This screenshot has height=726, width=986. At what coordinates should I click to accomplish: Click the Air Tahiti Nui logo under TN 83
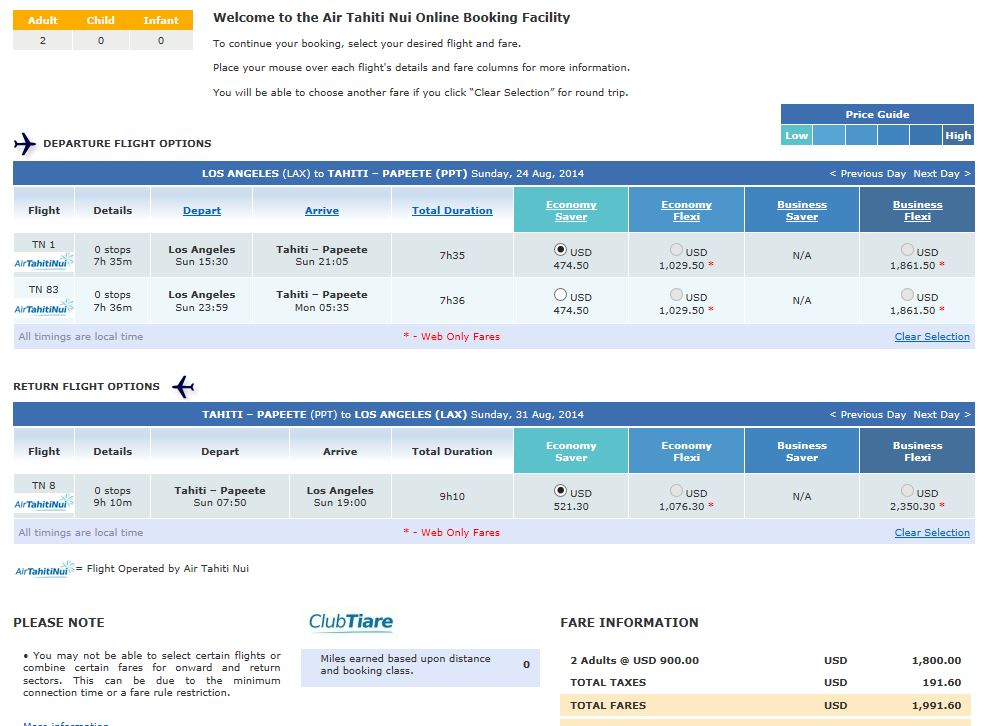[44, 307]
